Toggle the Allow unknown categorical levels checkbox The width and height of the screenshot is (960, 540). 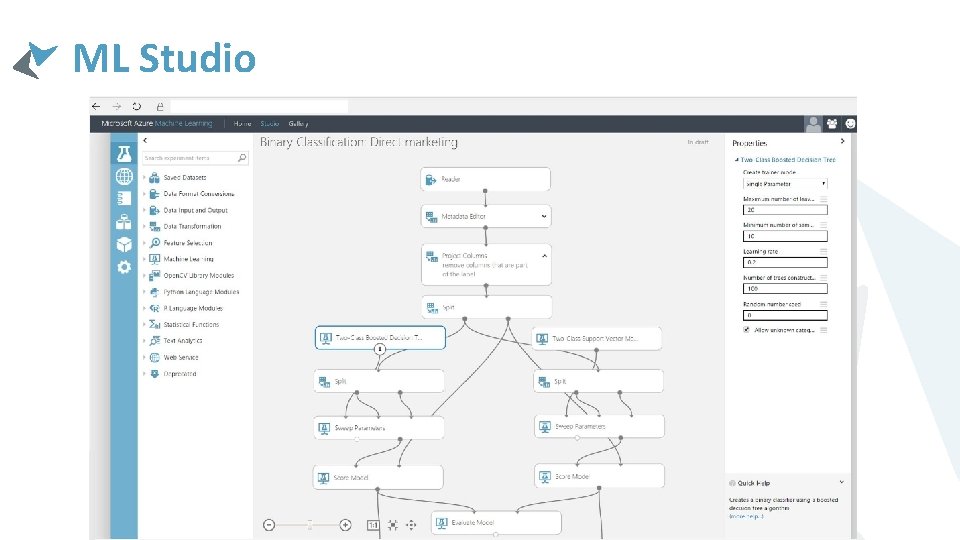(746, 329)
